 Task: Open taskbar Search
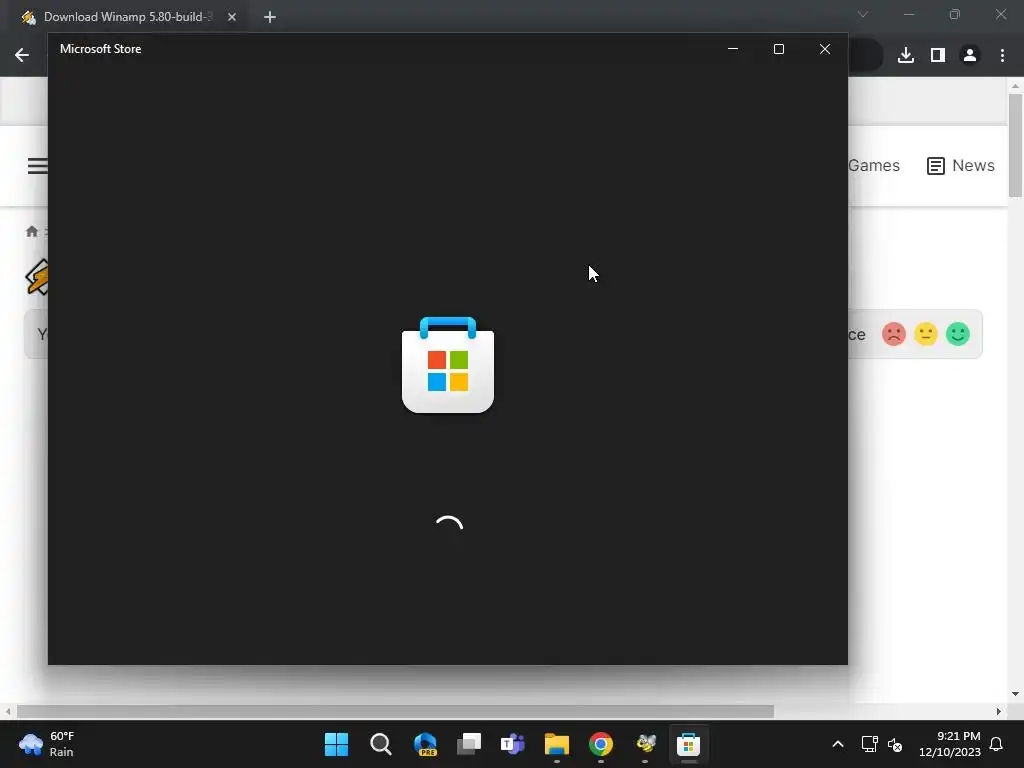381,744
